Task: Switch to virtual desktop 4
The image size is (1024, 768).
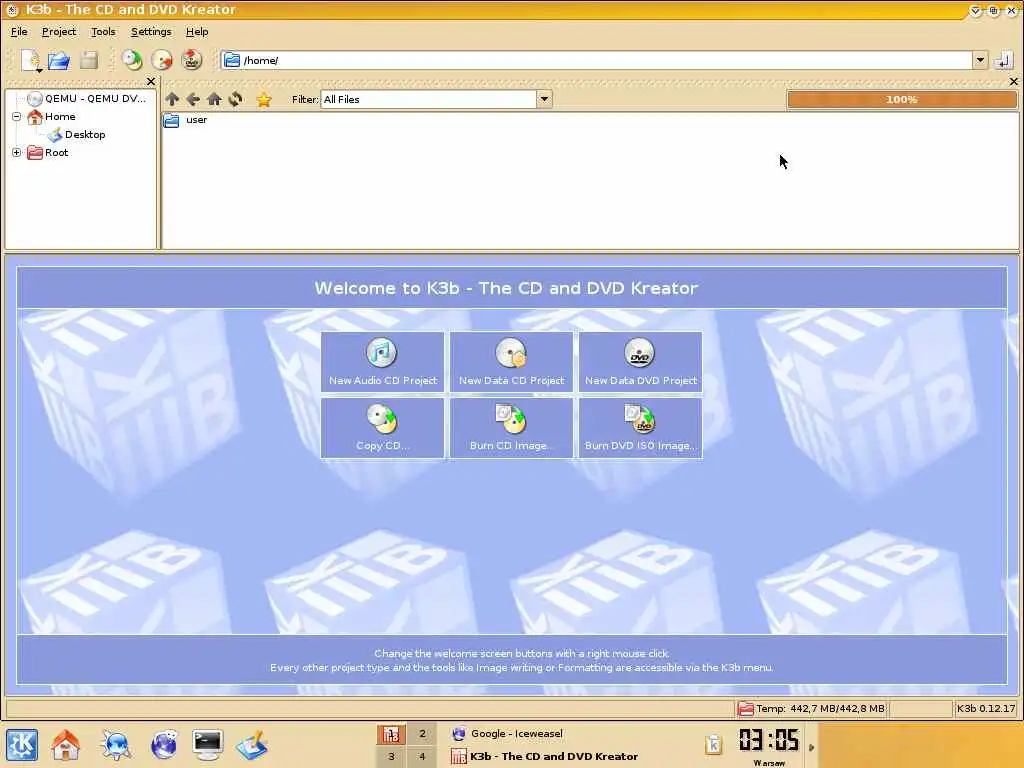Action: click(x=422, y=756)
